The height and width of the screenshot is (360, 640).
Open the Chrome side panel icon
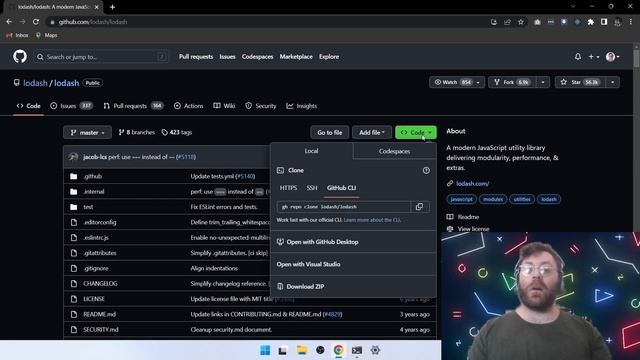(604, 22)
